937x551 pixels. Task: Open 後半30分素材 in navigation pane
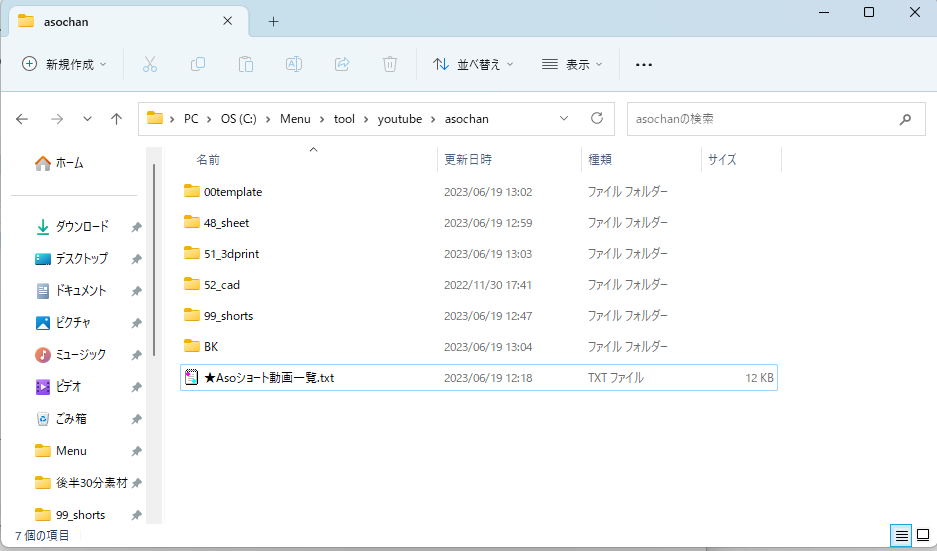[81, 482]
